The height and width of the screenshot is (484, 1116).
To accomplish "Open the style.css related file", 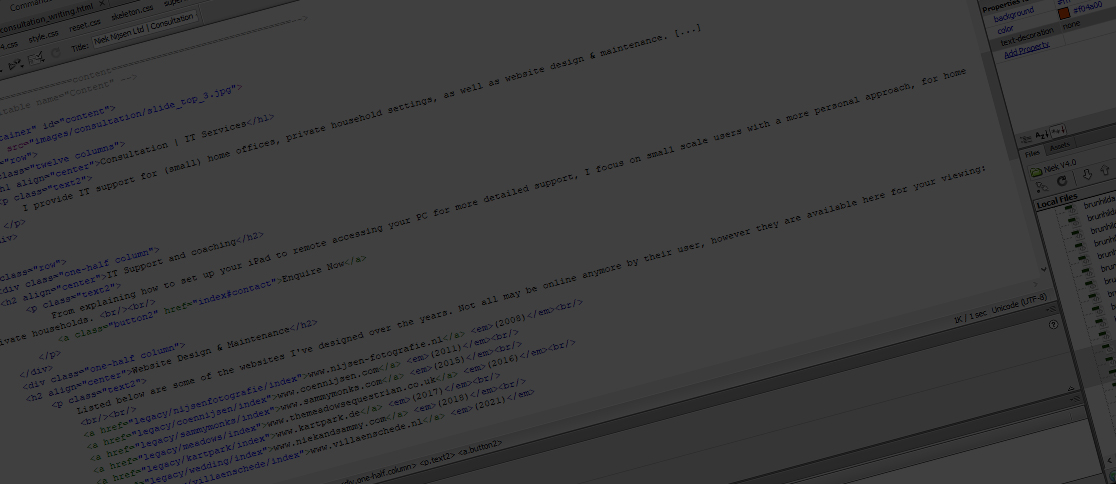I will 43,37.
